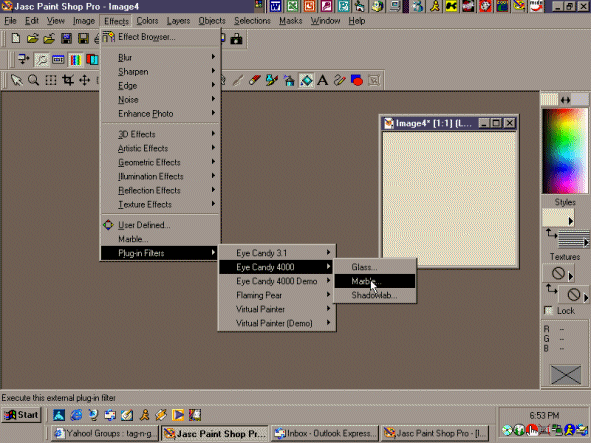Open the Layers menu
This screenshot has width=591, height=443.
178,21
